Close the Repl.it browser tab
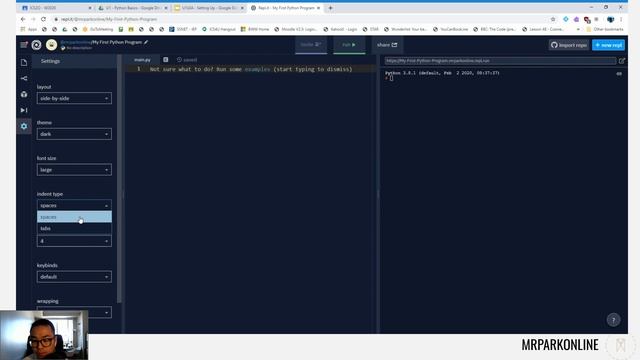 (x=318, y=8)
